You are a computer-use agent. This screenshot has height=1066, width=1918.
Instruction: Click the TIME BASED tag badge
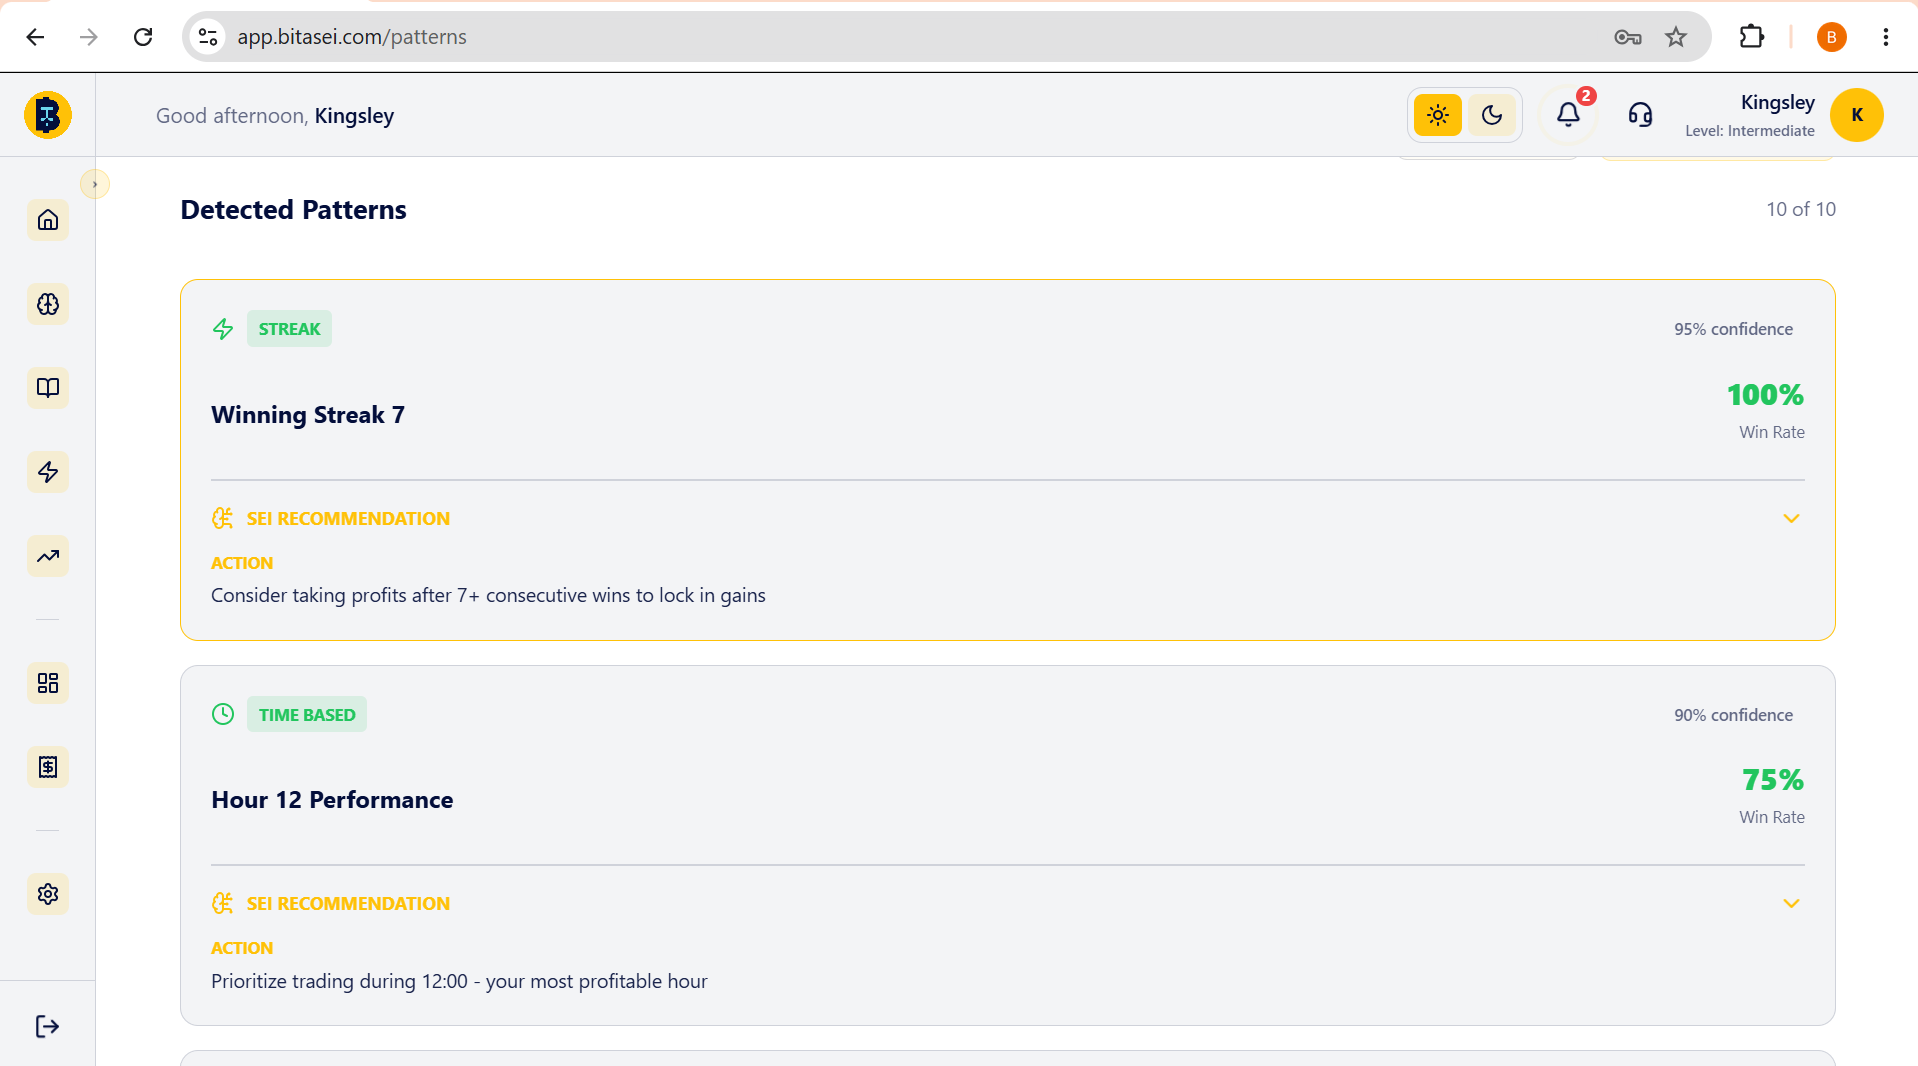point(307,715)
